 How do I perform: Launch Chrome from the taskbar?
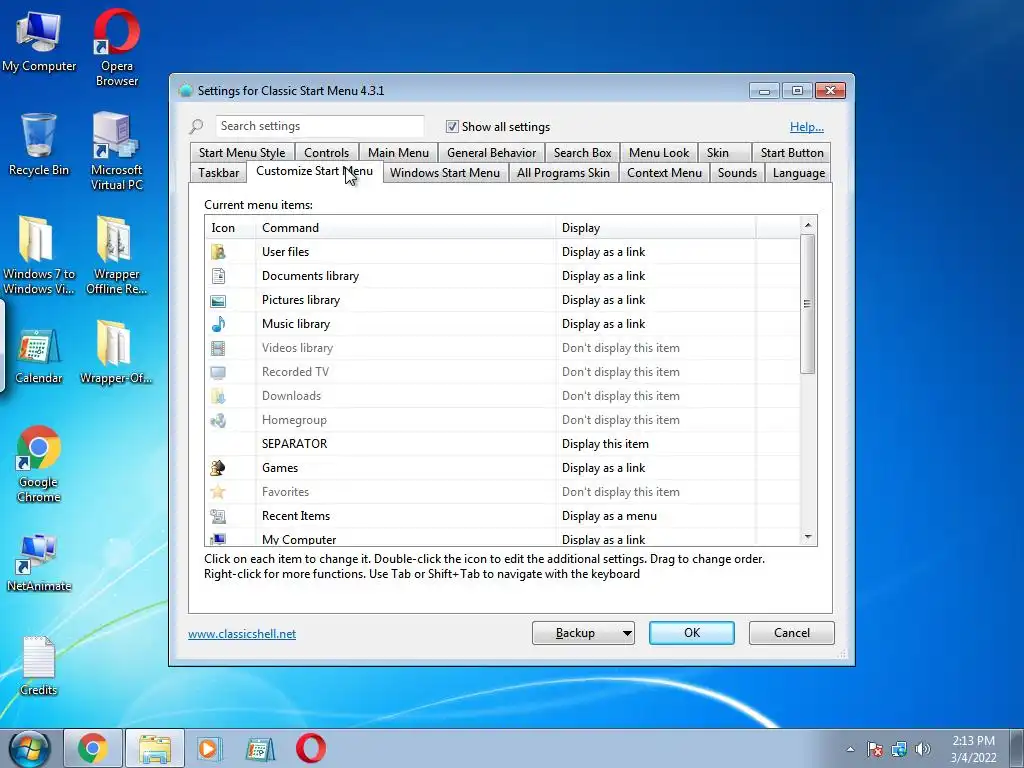pyautogui.click(x=93, y=748)
